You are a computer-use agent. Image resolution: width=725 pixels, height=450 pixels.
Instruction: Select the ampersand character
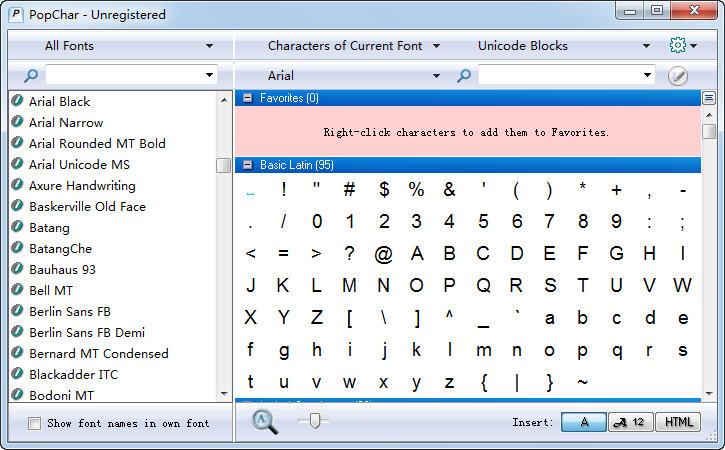pyautogui.click(x=449, y=189)
